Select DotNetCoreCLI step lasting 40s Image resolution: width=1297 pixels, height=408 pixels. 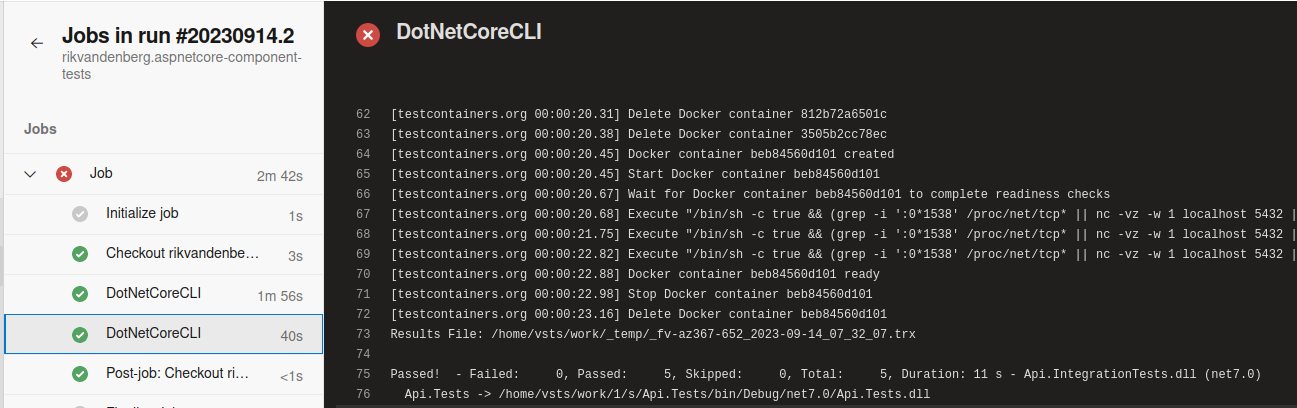tap(163, 334)
